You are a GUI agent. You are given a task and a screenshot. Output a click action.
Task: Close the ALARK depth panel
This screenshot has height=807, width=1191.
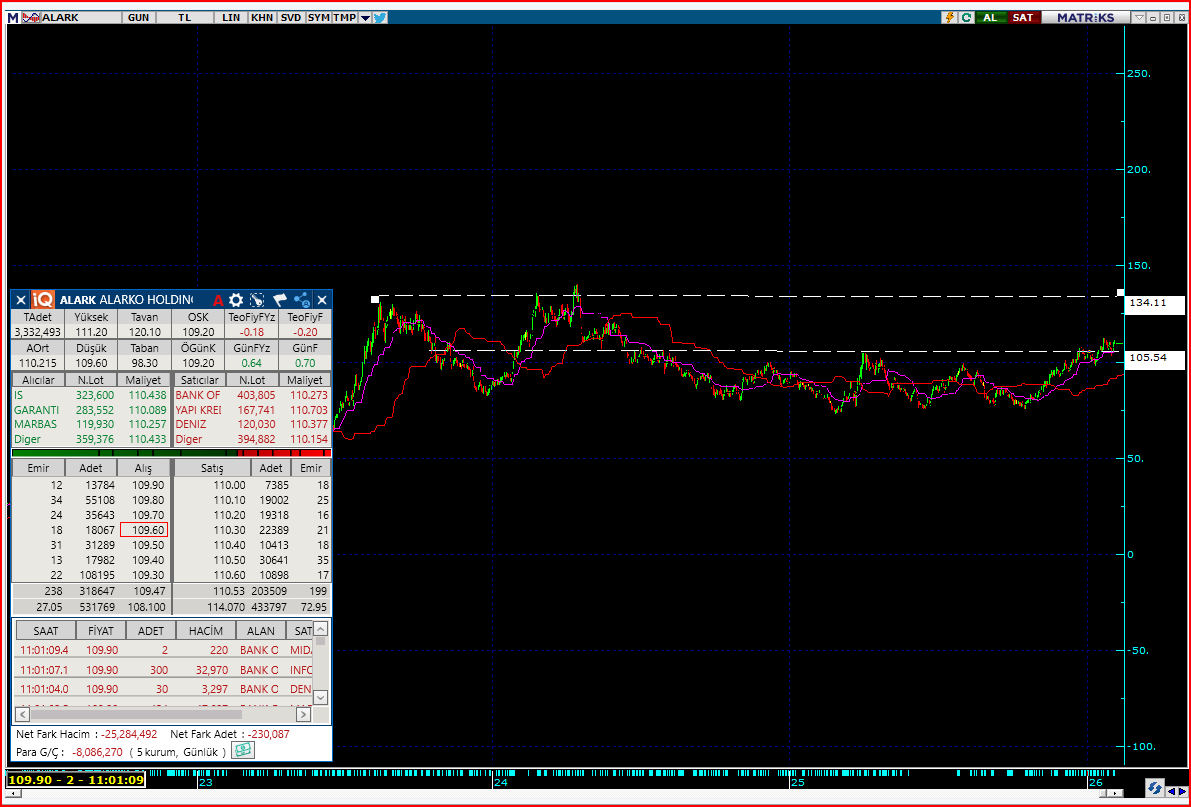pos(322,300)
